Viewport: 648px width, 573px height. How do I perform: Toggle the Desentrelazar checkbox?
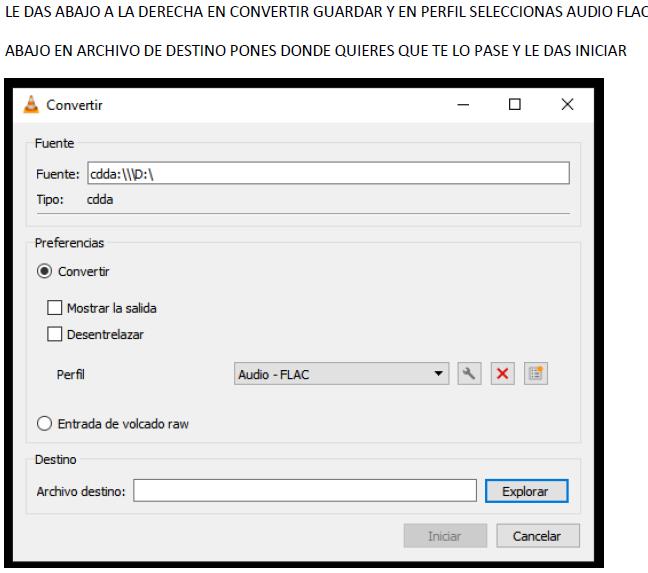click(55, 334)
